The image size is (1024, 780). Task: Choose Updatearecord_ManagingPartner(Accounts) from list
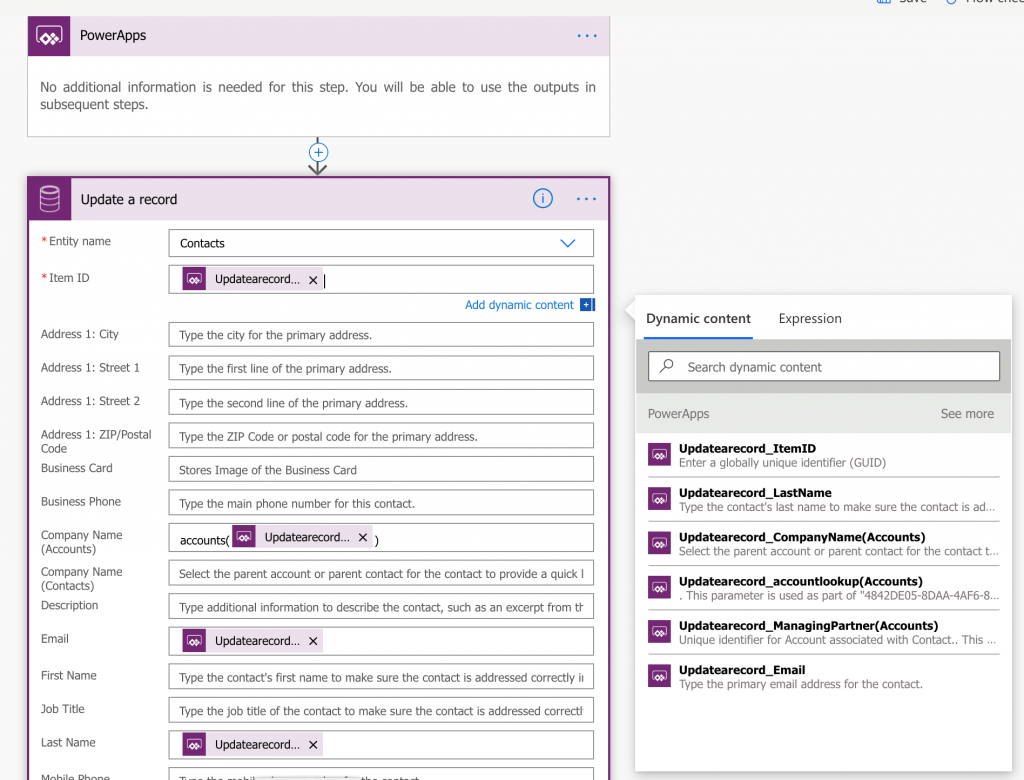pos(806,626)
